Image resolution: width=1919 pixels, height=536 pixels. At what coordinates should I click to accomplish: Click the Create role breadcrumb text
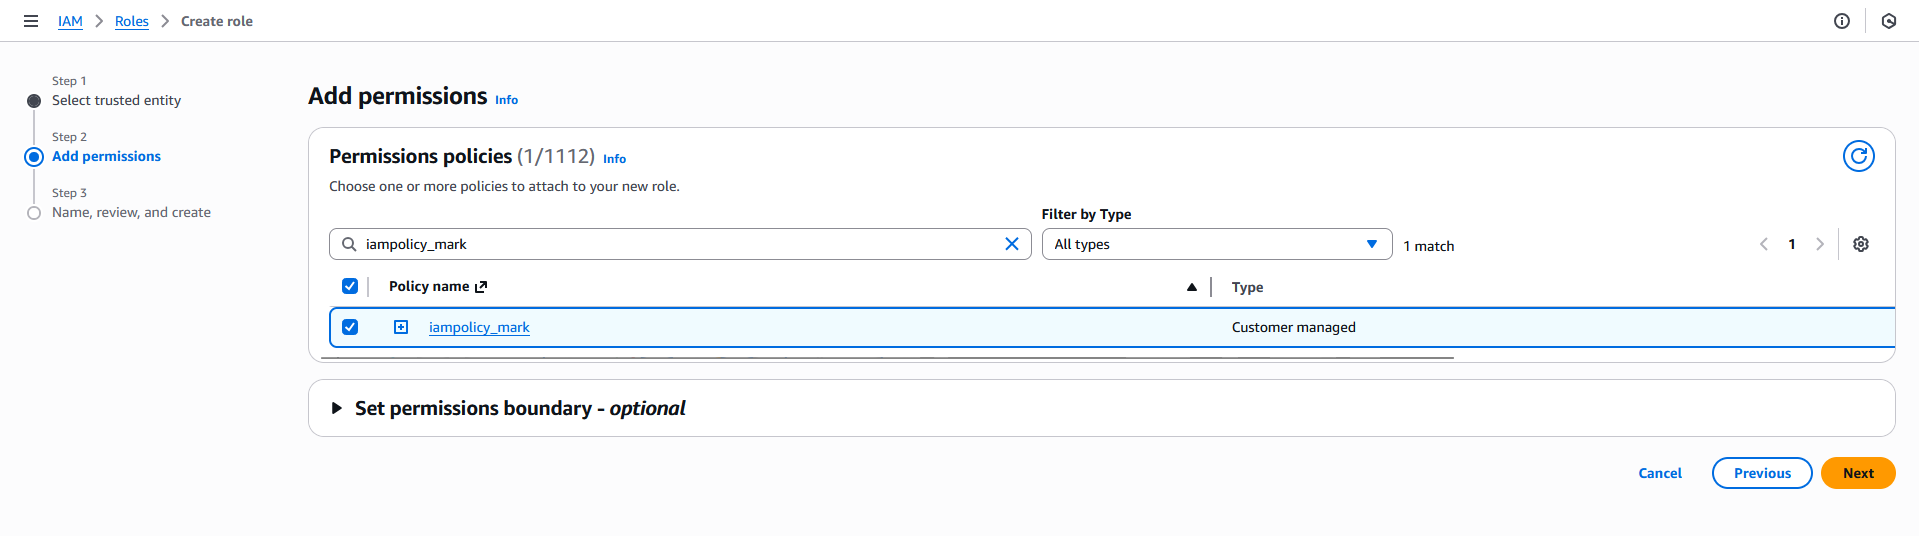click(217, 21)
